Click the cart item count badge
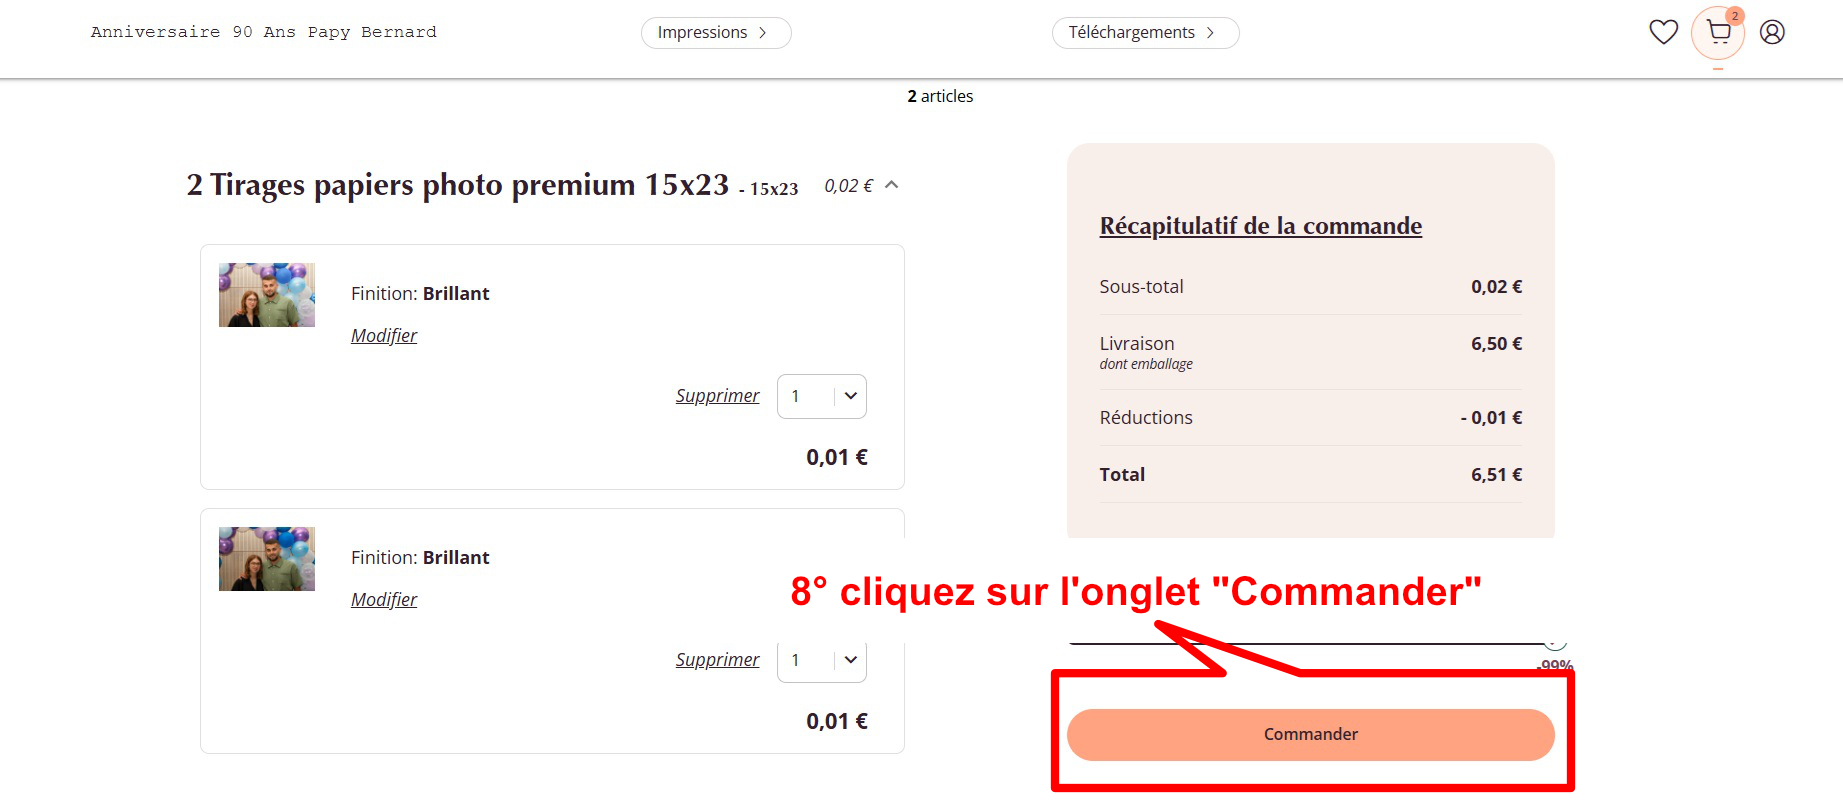The height and width of the screenshot is (808, 1843). click(x=1735, y=16)
